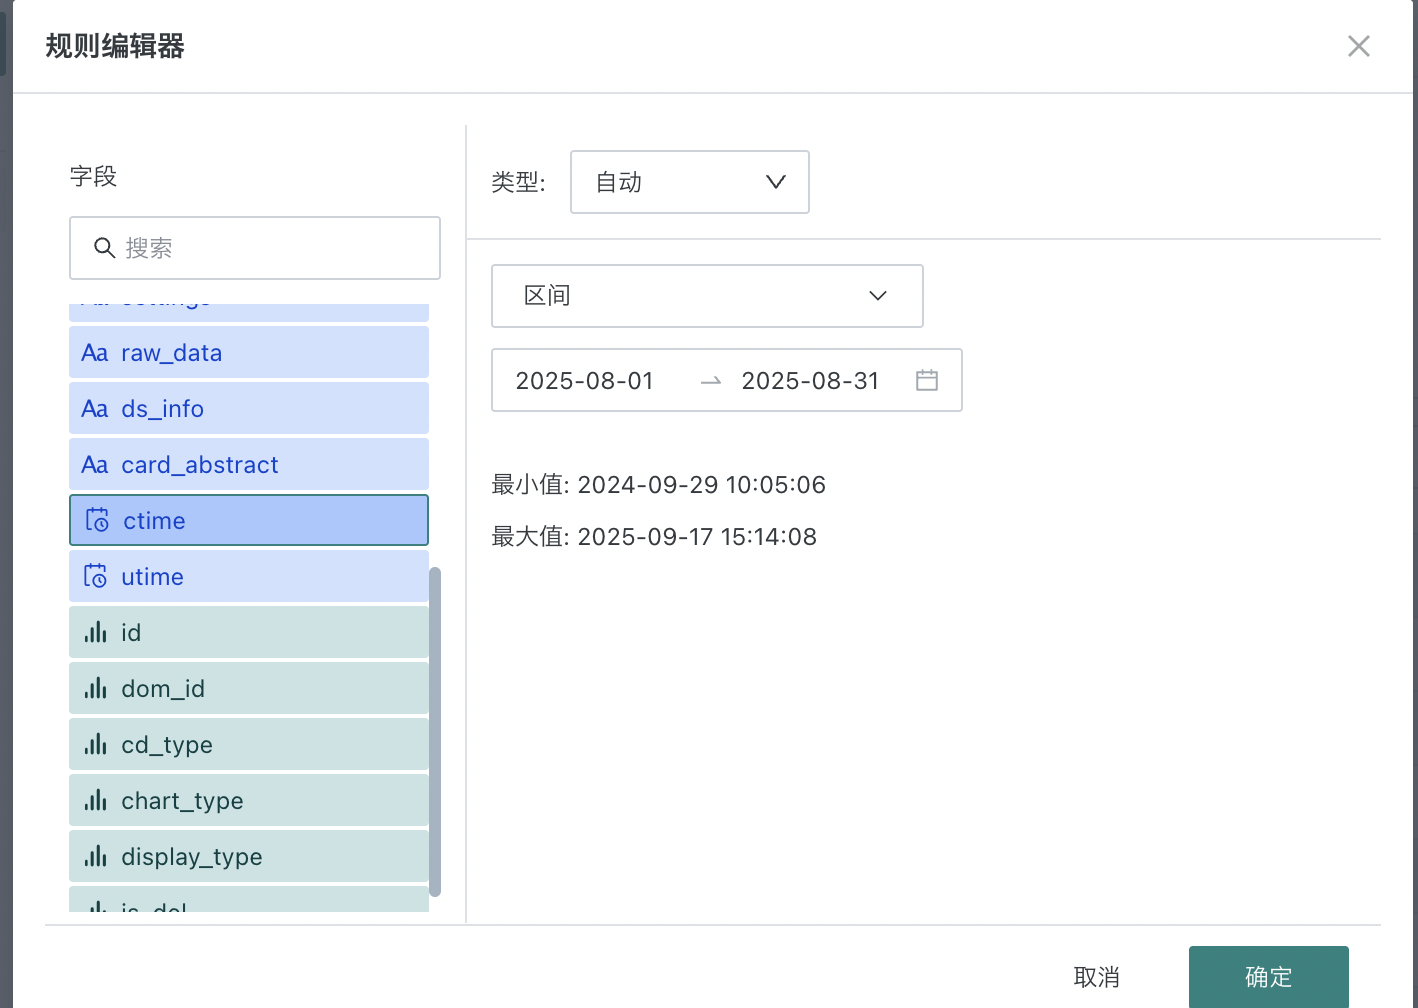Screen dimensions: 1418x1008
Task: Click the bar chart icon beside cd_type
Action: pyautogui.click(x=95, y=744)
